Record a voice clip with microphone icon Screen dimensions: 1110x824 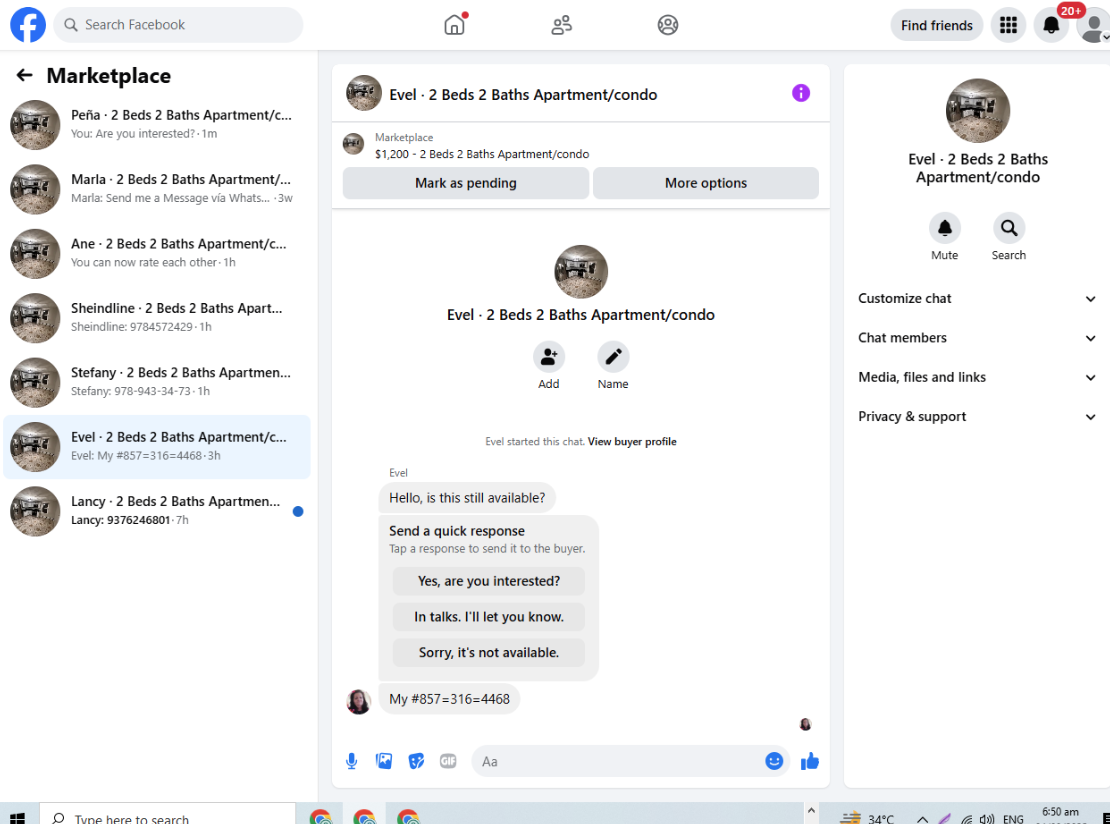point(351,761)
